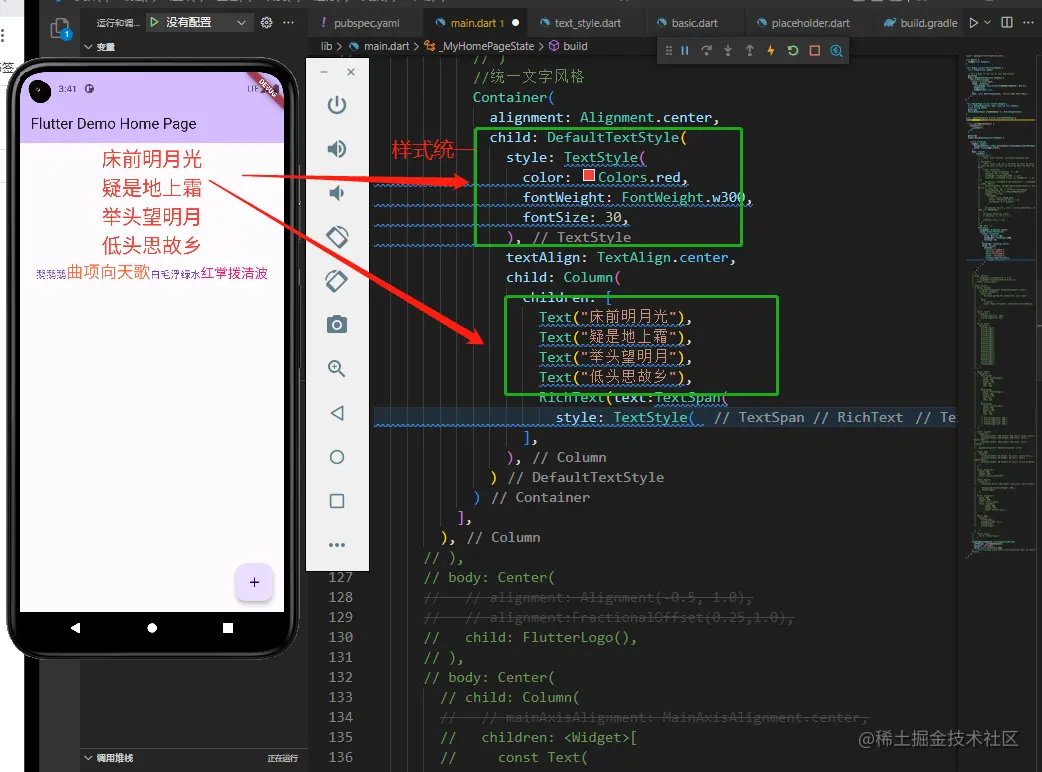Start debugging with the green play arrow
Screen dimensions: 1042x772
coord(154,23)
